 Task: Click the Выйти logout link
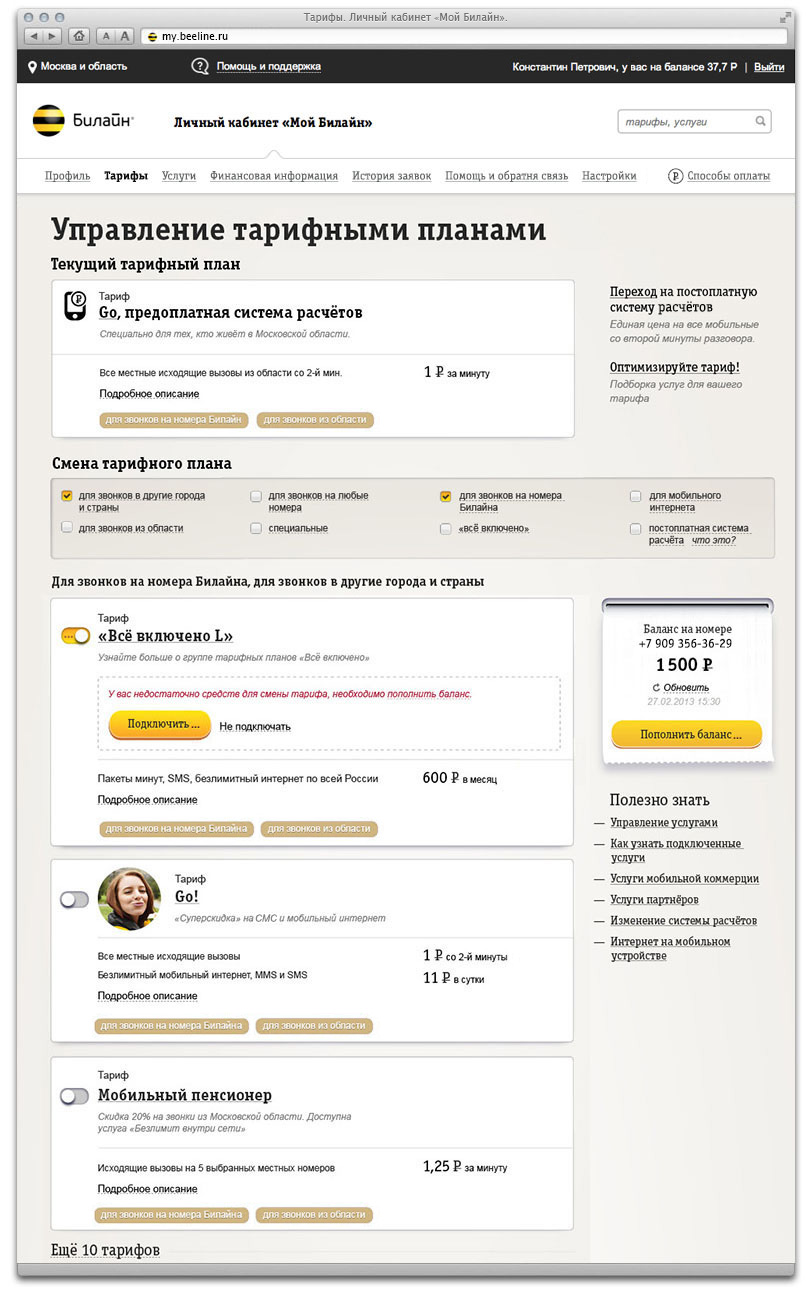coord(769,67)
